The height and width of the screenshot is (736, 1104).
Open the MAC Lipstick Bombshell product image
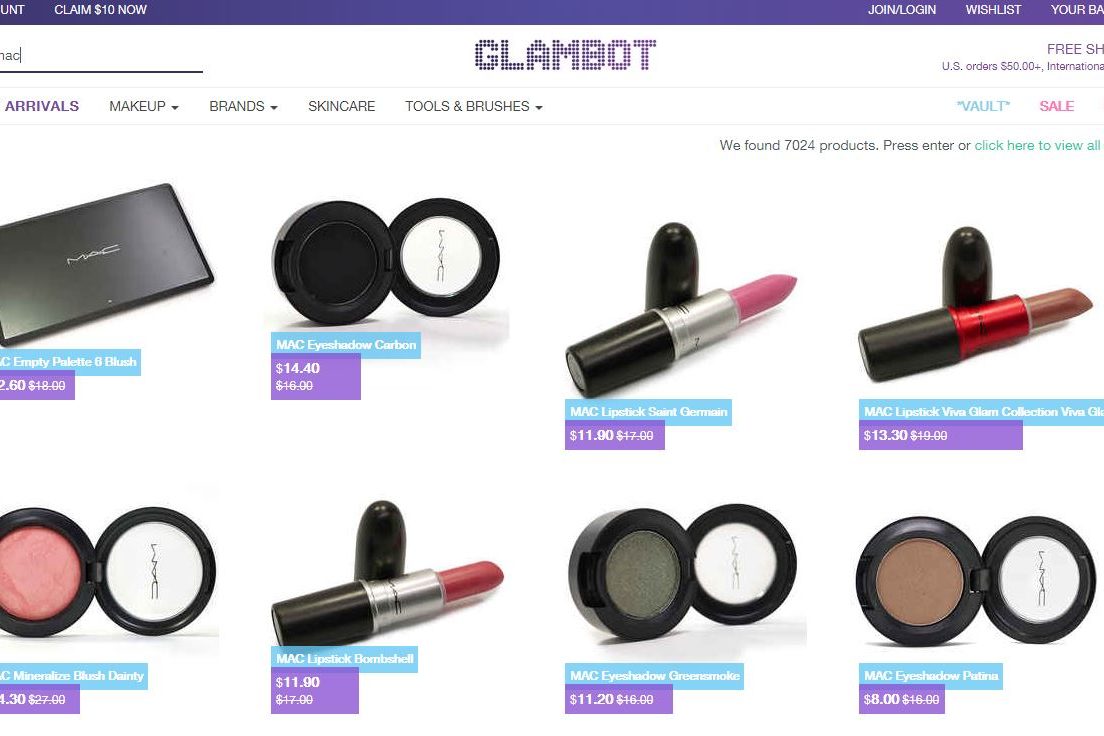(x=387, y=572)
